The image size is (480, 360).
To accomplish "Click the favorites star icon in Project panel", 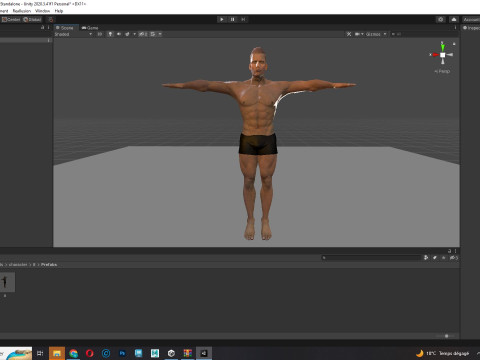I will tap(443, 257).
